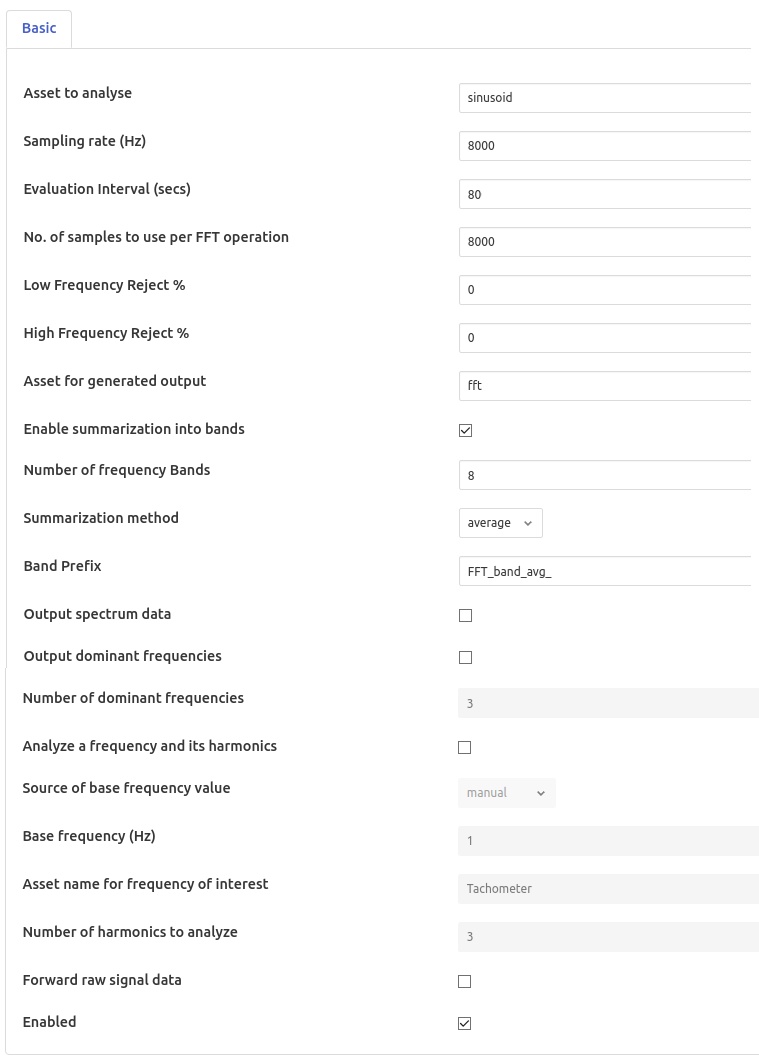Click the Number of harmonics to analyze field

pos(608,937)
